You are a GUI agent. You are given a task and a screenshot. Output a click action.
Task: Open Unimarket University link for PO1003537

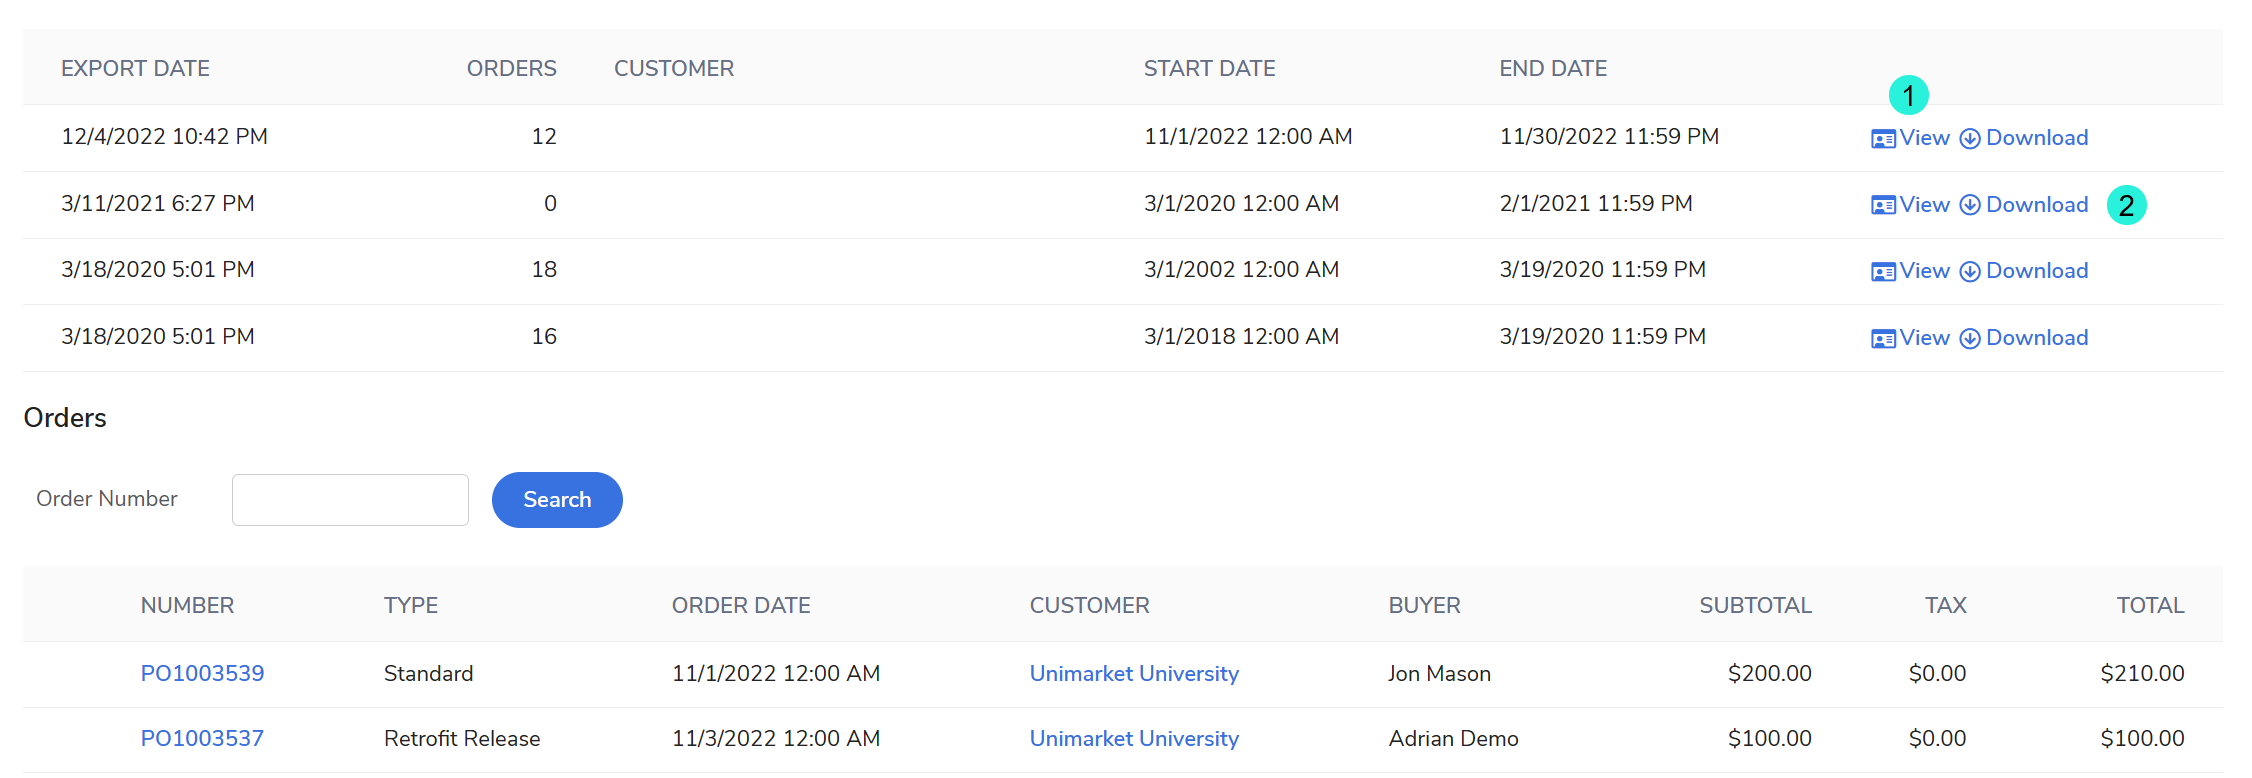1134,738
